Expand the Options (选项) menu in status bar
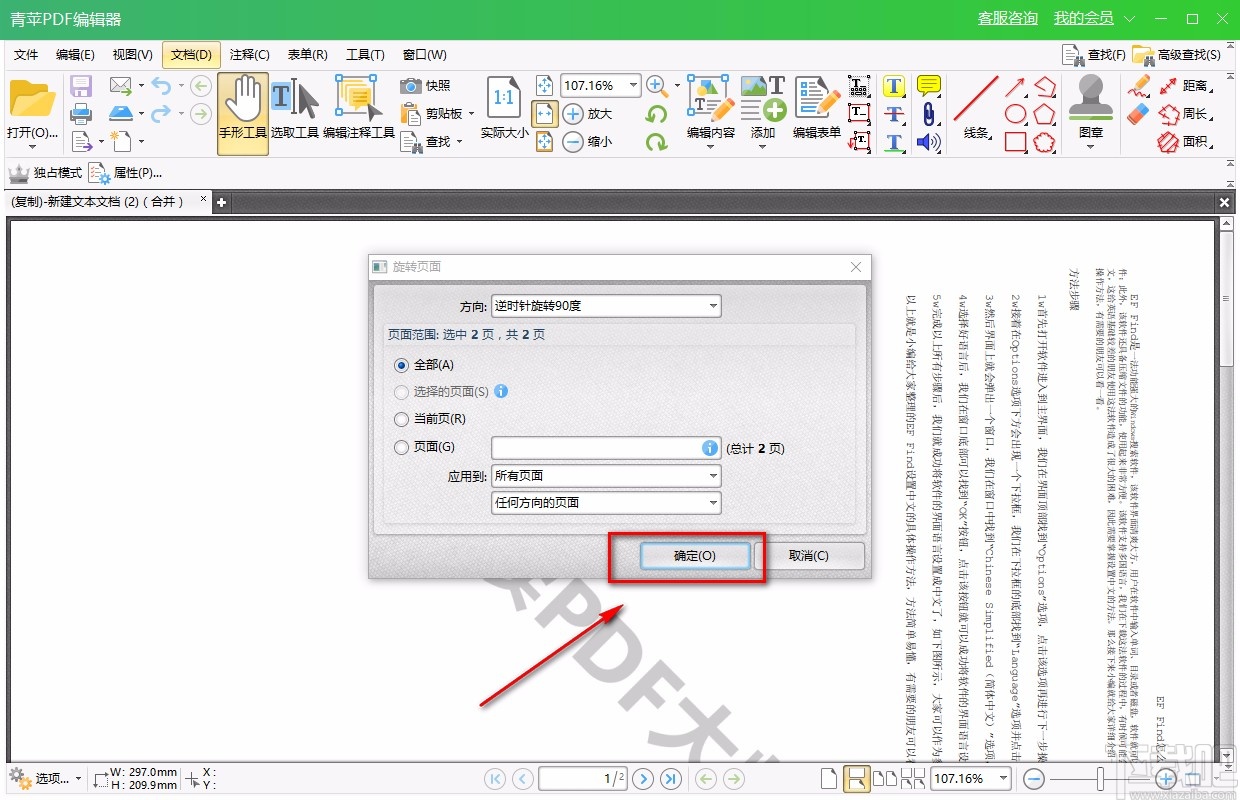Viewport: 1240px width, 800px height. point(46,778)
